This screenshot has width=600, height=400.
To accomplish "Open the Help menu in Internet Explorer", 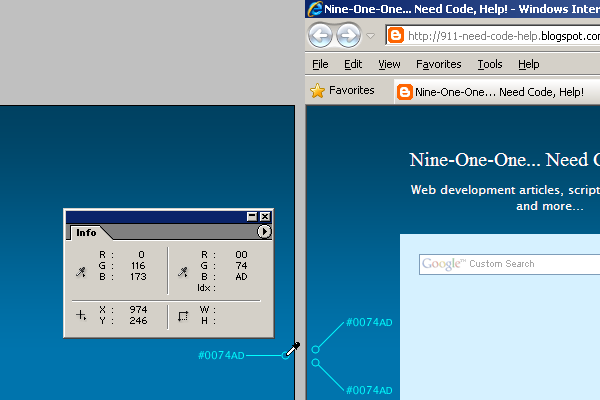I will (x=528, y=64).
